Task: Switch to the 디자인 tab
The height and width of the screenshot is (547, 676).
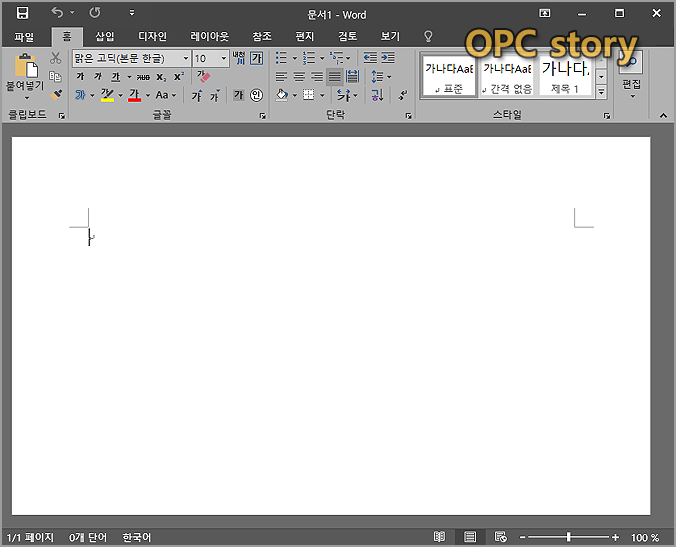Action: coord(152,36)
